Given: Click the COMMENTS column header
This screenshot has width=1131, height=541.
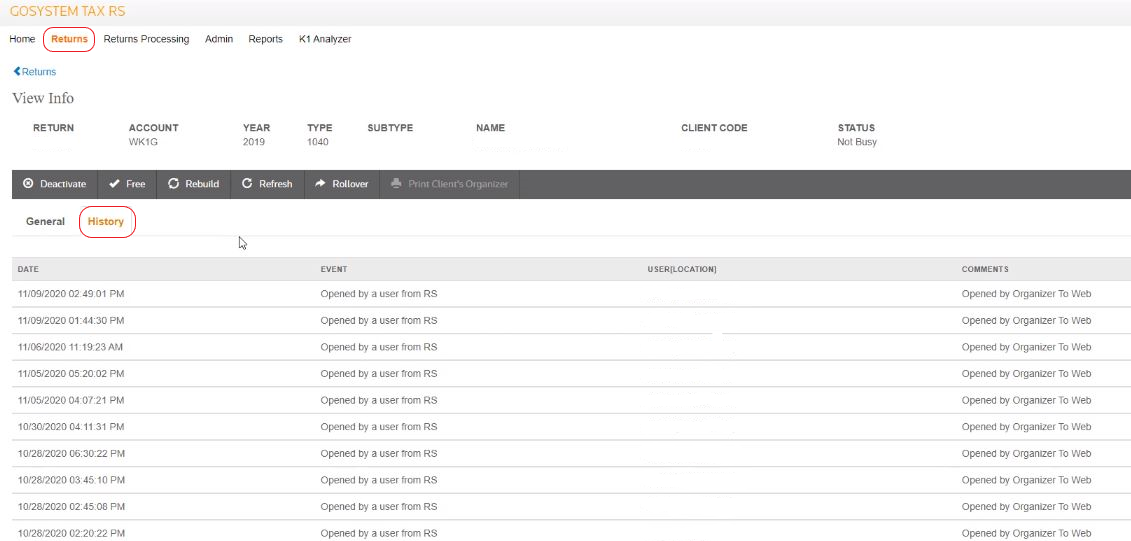Looking at the screenshot, I should (x=985, y=269).
